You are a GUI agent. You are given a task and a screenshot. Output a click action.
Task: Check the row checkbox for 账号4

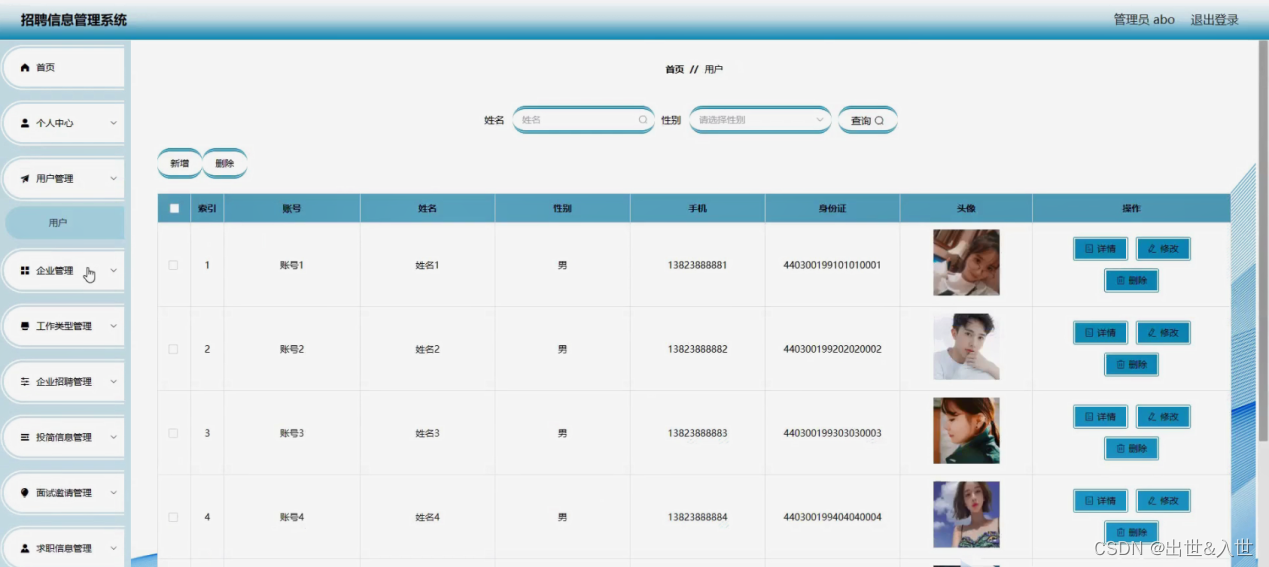click(x=173, y=517)
